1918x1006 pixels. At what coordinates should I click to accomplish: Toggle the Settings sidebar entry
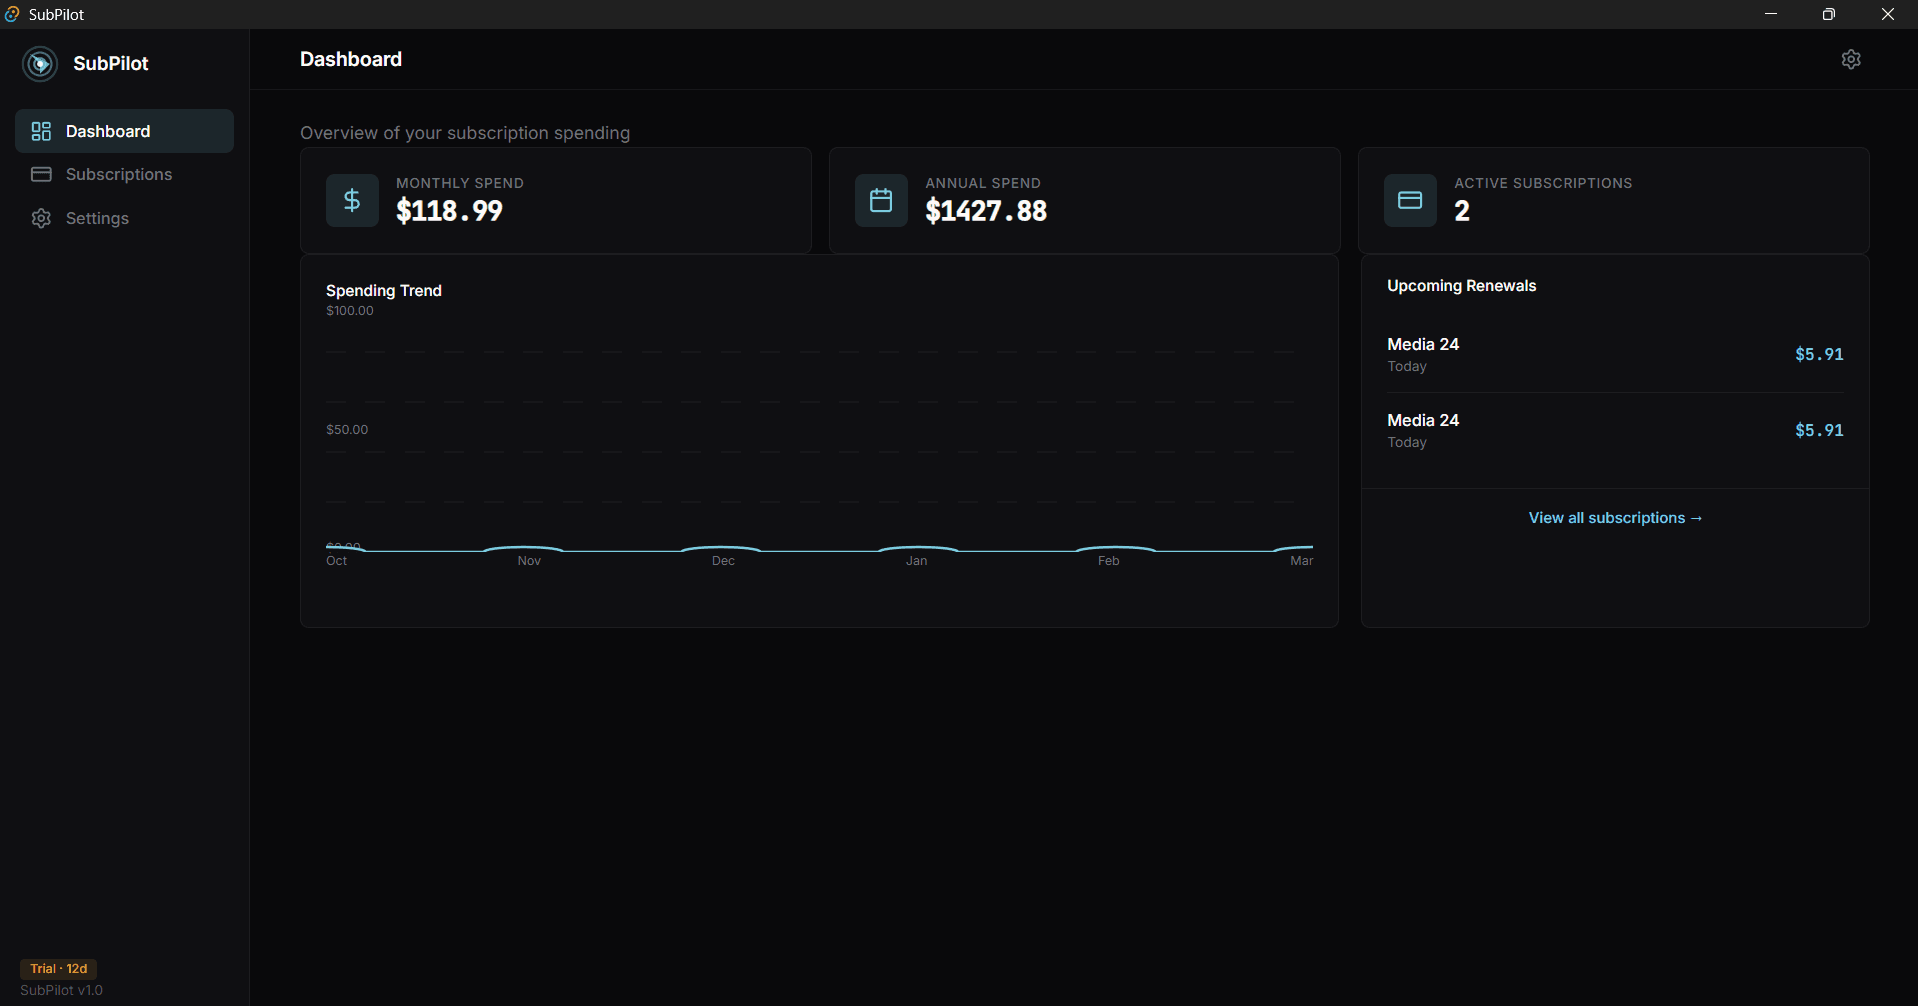point(97,218)
